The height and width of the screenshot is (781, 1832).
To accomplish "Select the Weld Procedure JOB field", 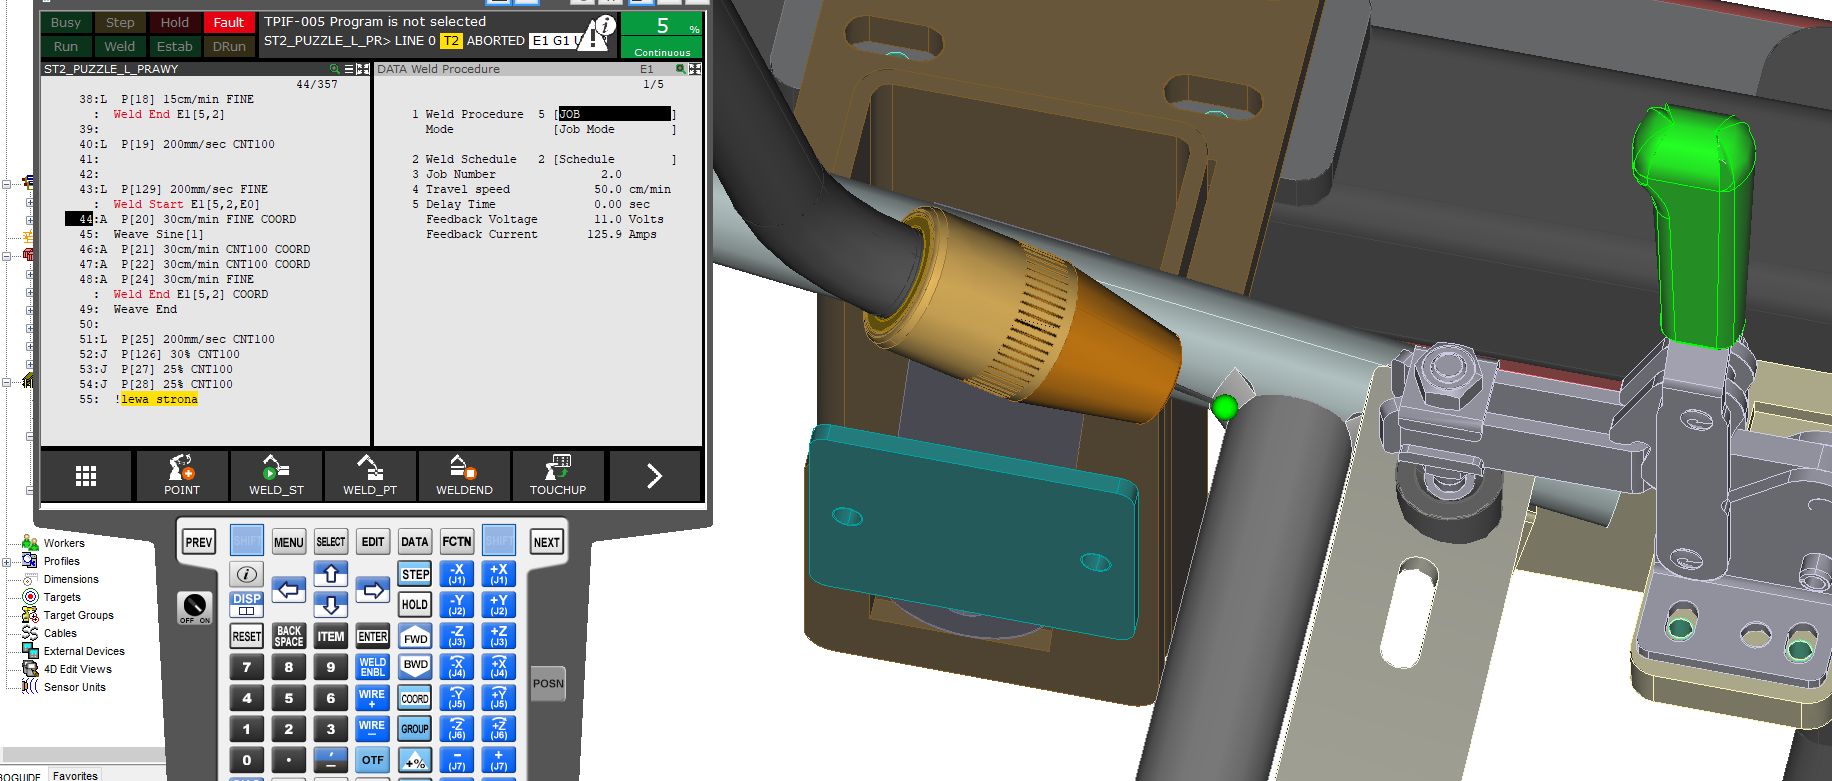I will [x=614, y=114].
